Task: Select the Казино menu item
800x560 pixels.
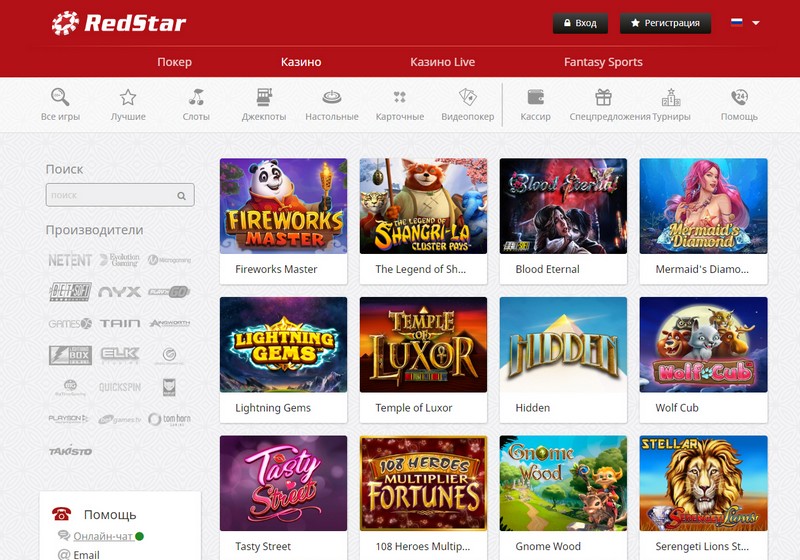Action: point(301,62)
